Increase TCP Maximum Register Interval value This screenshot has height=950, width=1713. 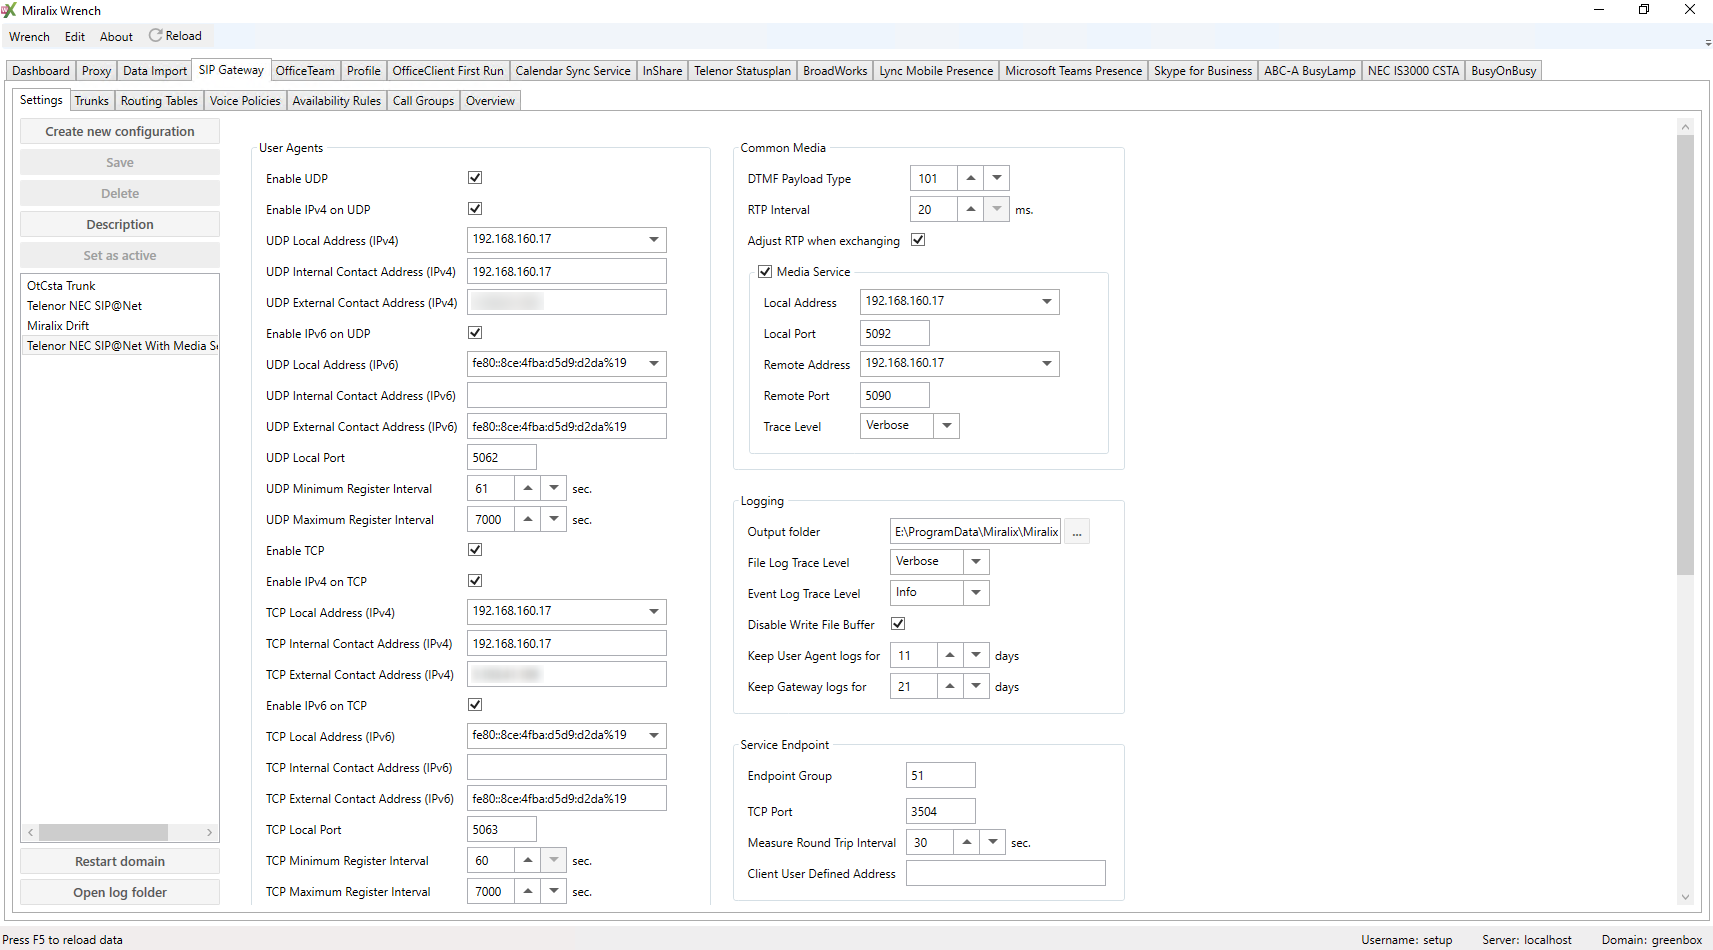(527, 892)
